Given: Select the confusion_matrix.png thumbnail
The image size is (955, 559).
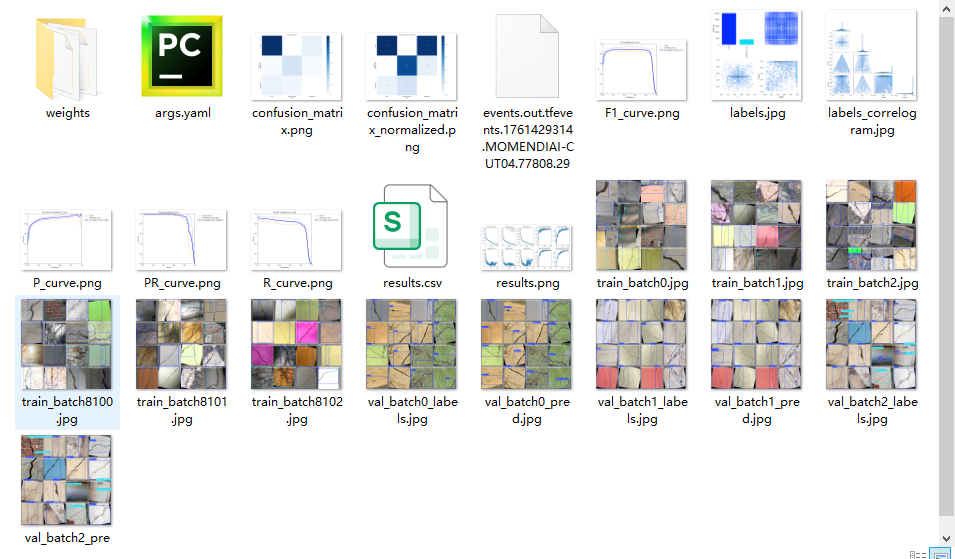Looking at the screenshot, I should click(297, 66).
